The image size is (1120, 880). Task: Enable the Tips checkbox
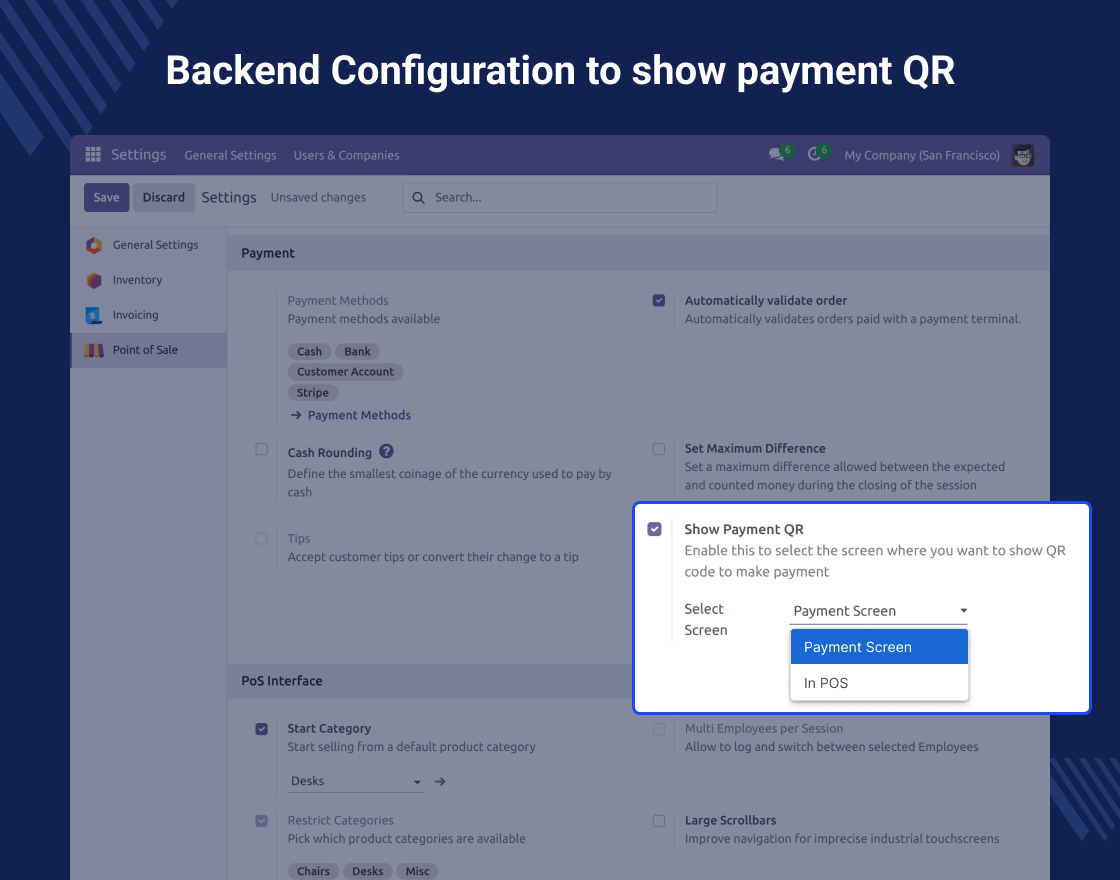(x=261, y=539)
